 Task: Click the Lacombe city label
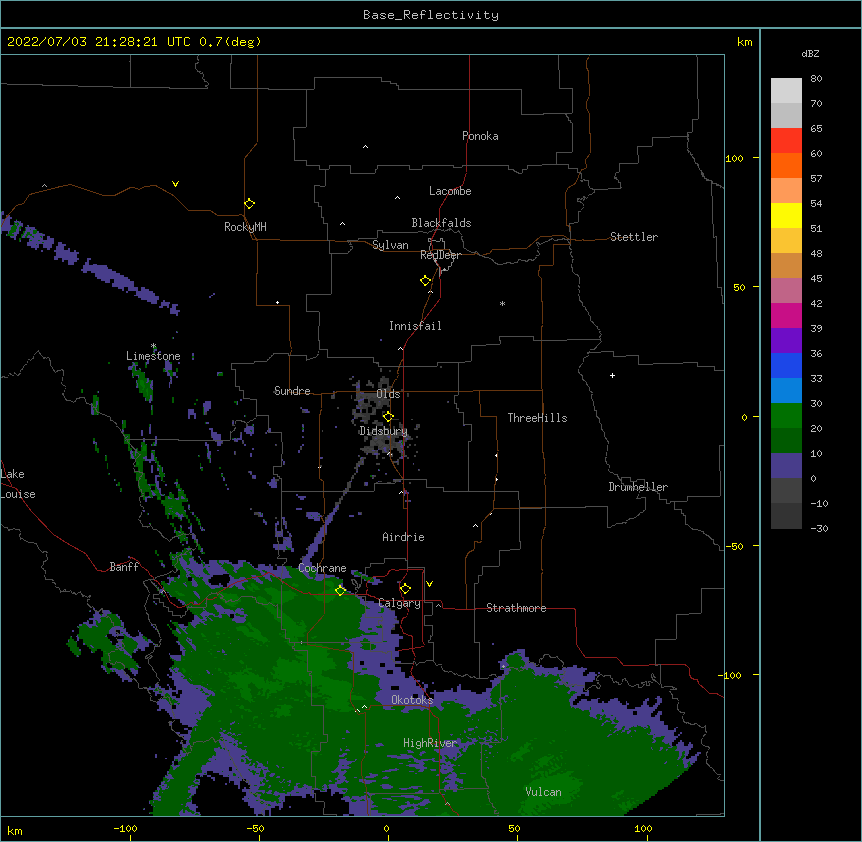pos(450,191)
